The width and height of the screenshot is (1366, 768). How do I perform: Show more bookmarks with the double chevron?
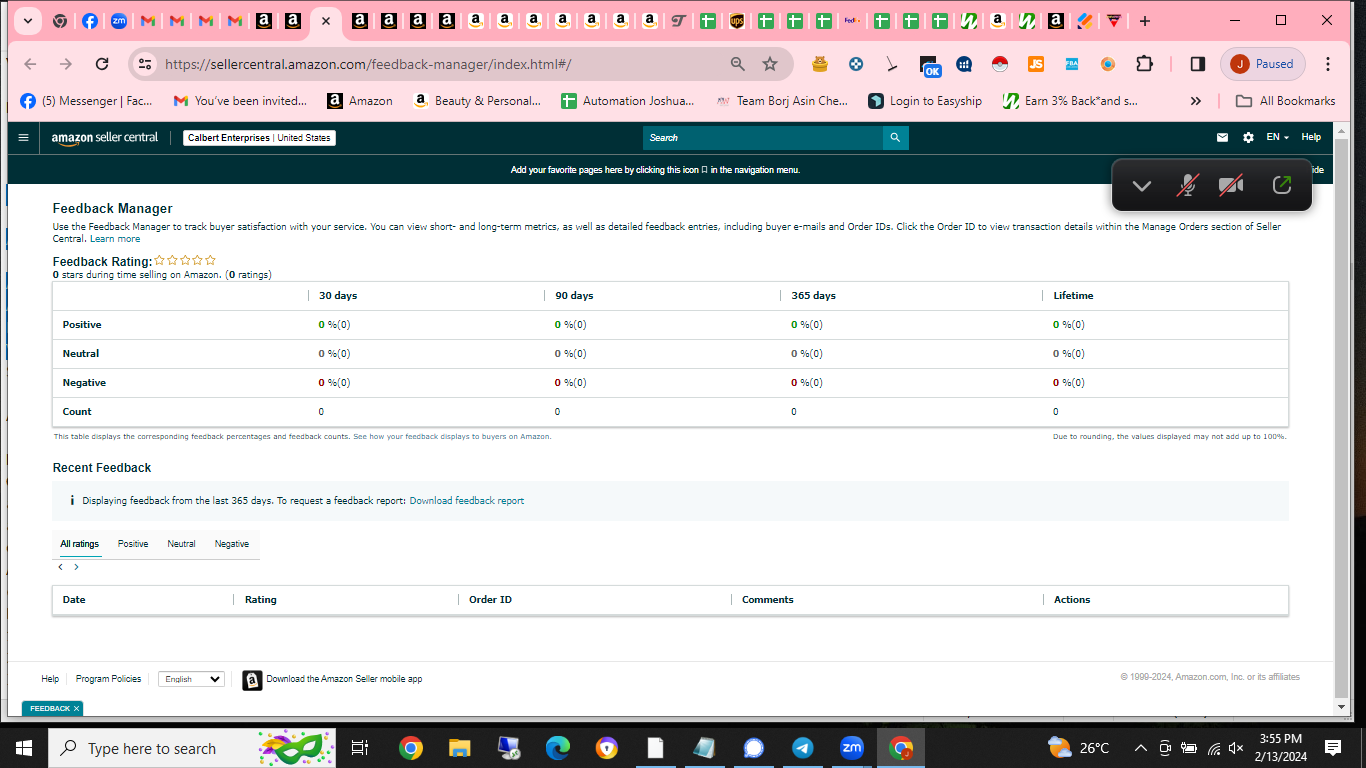(x=1195, y=101)
